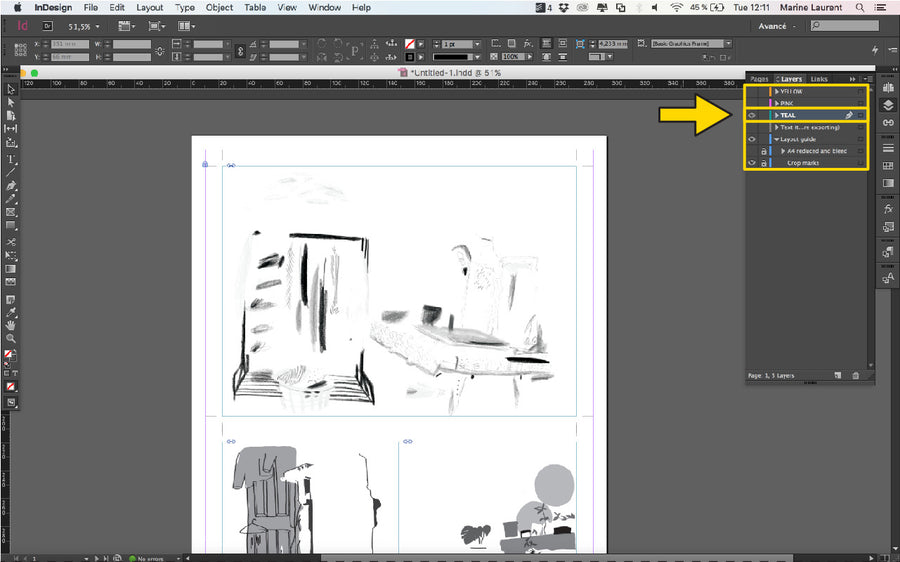Select the Pen tool
Viewport: 900px width, 562px height.
(10, 186)
